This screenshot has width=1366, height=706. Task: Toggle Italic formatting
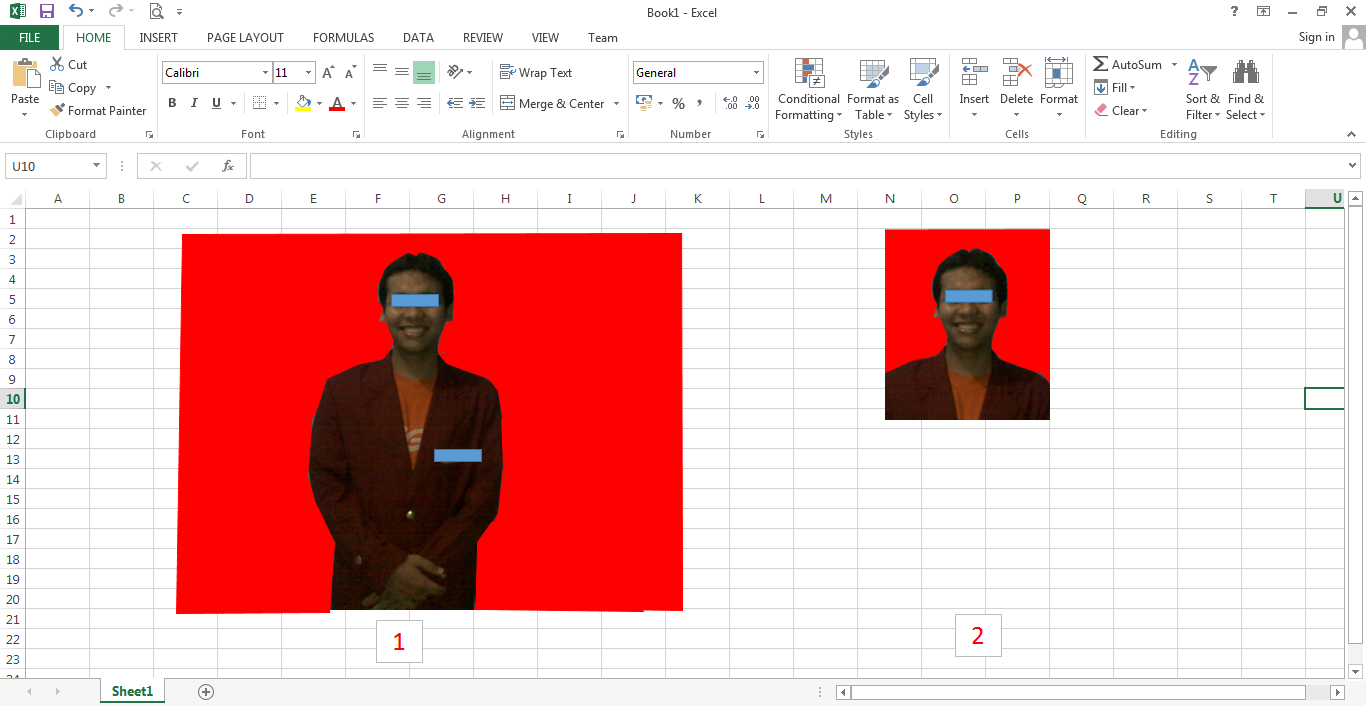tap(194, 103)
